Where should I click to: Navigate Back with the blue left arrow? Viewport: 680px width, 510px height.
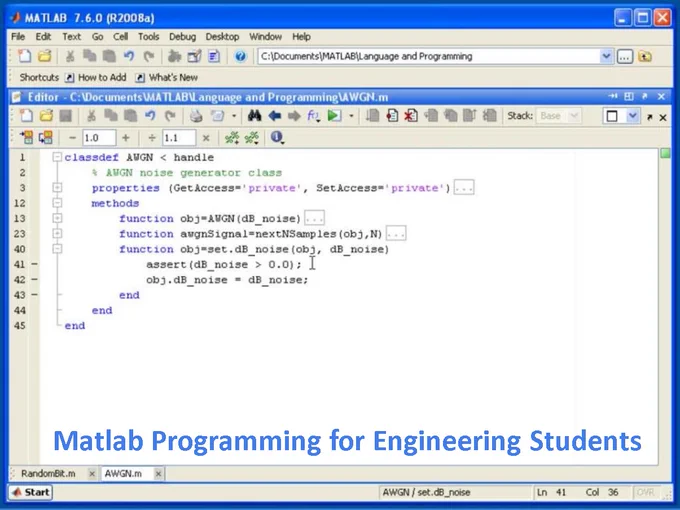click(274, 116)
